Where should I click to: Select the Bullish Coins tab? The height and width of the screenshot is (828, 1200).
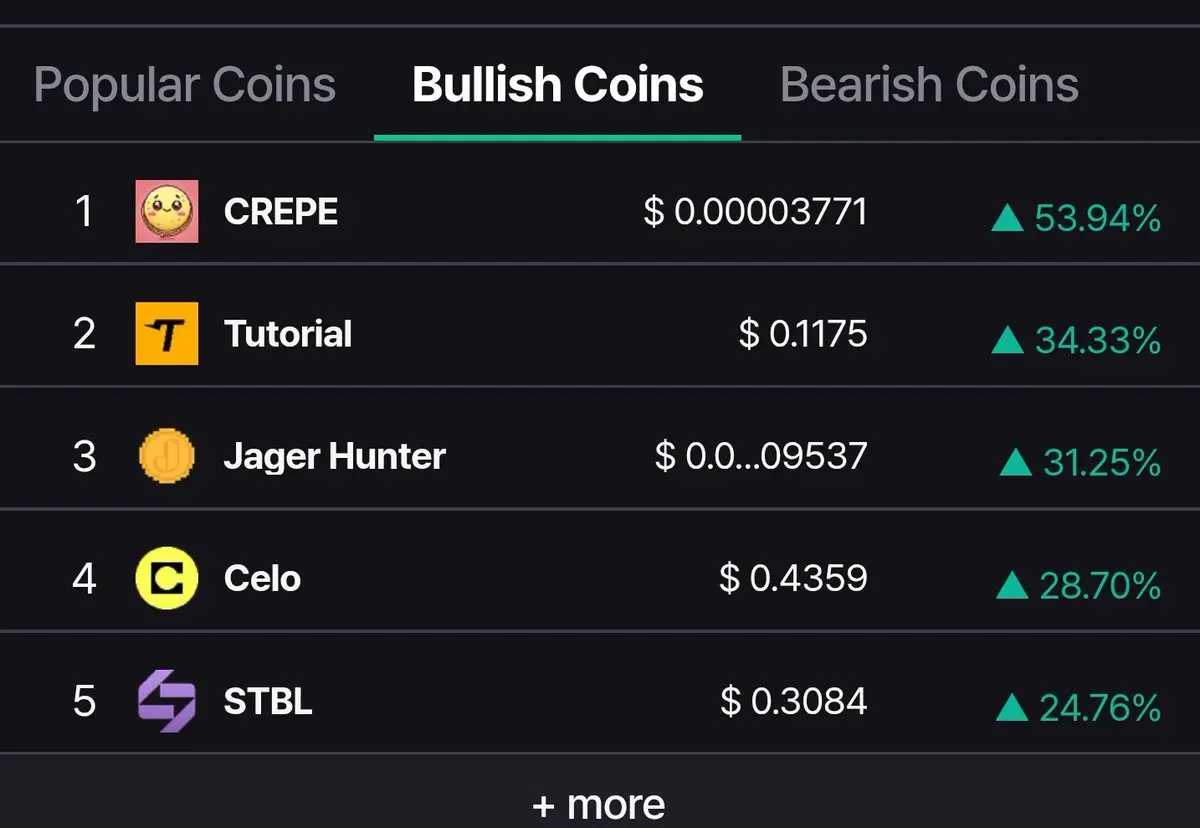pos(558,85)
